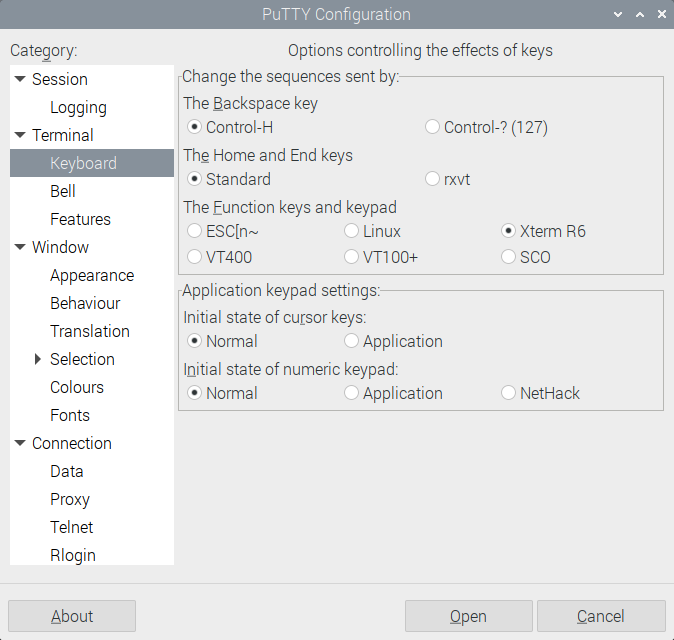Screen dimensions: 674x640
Task: Collapse the Session tree category arrow
Action: (x=20, y=79)
